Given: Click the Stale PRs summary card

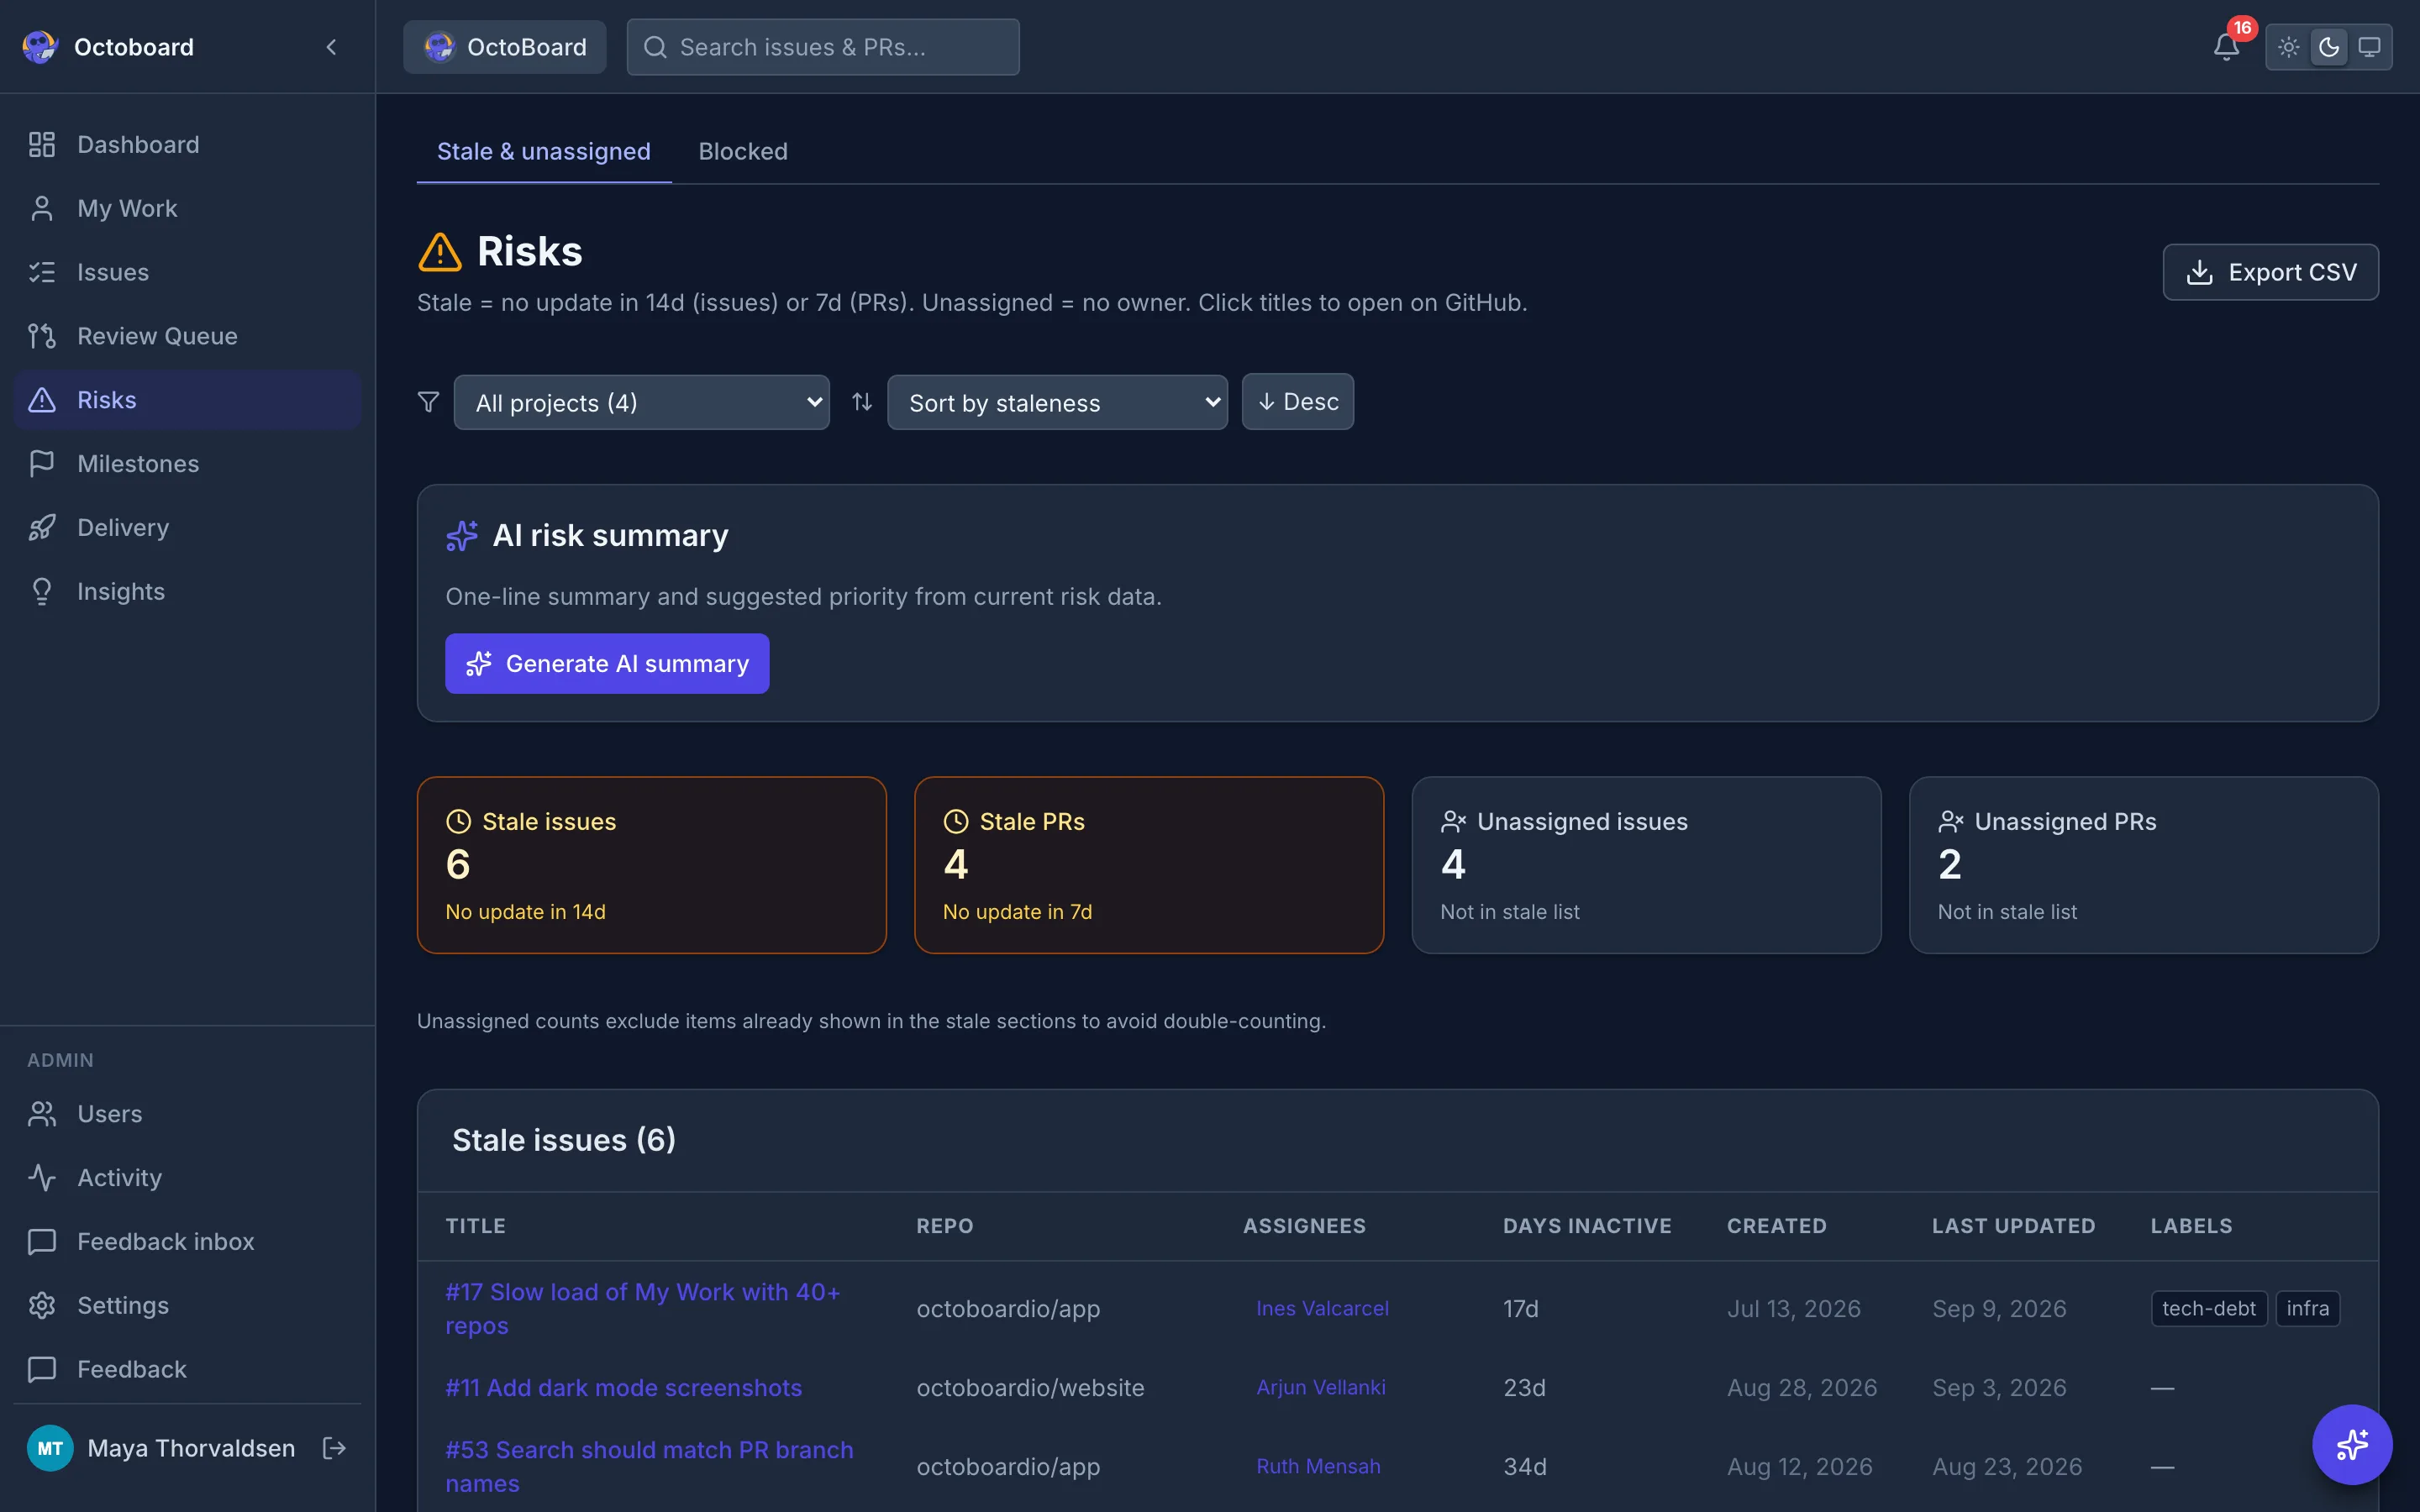Looking at the screenshot, I should (1149, 865).
